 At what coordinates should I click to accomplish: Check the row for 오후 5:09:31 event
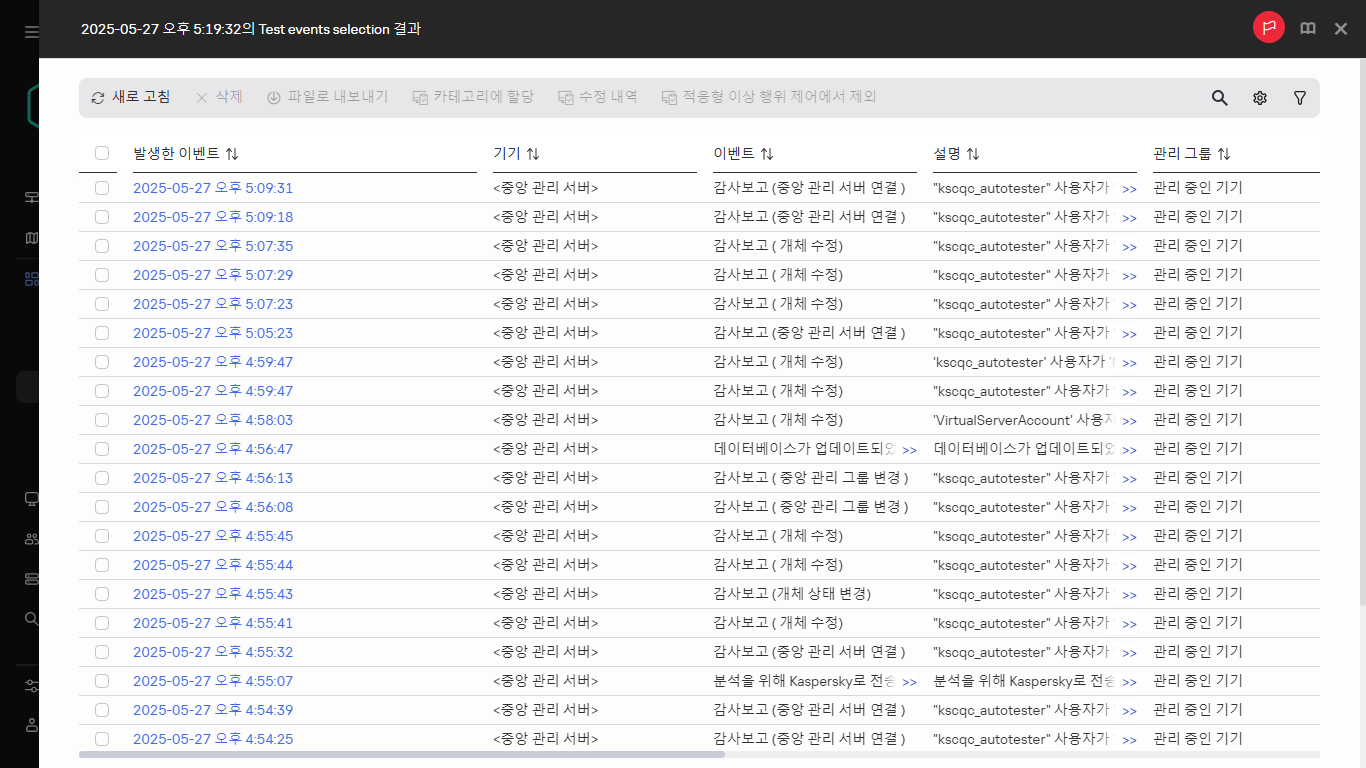102,188
